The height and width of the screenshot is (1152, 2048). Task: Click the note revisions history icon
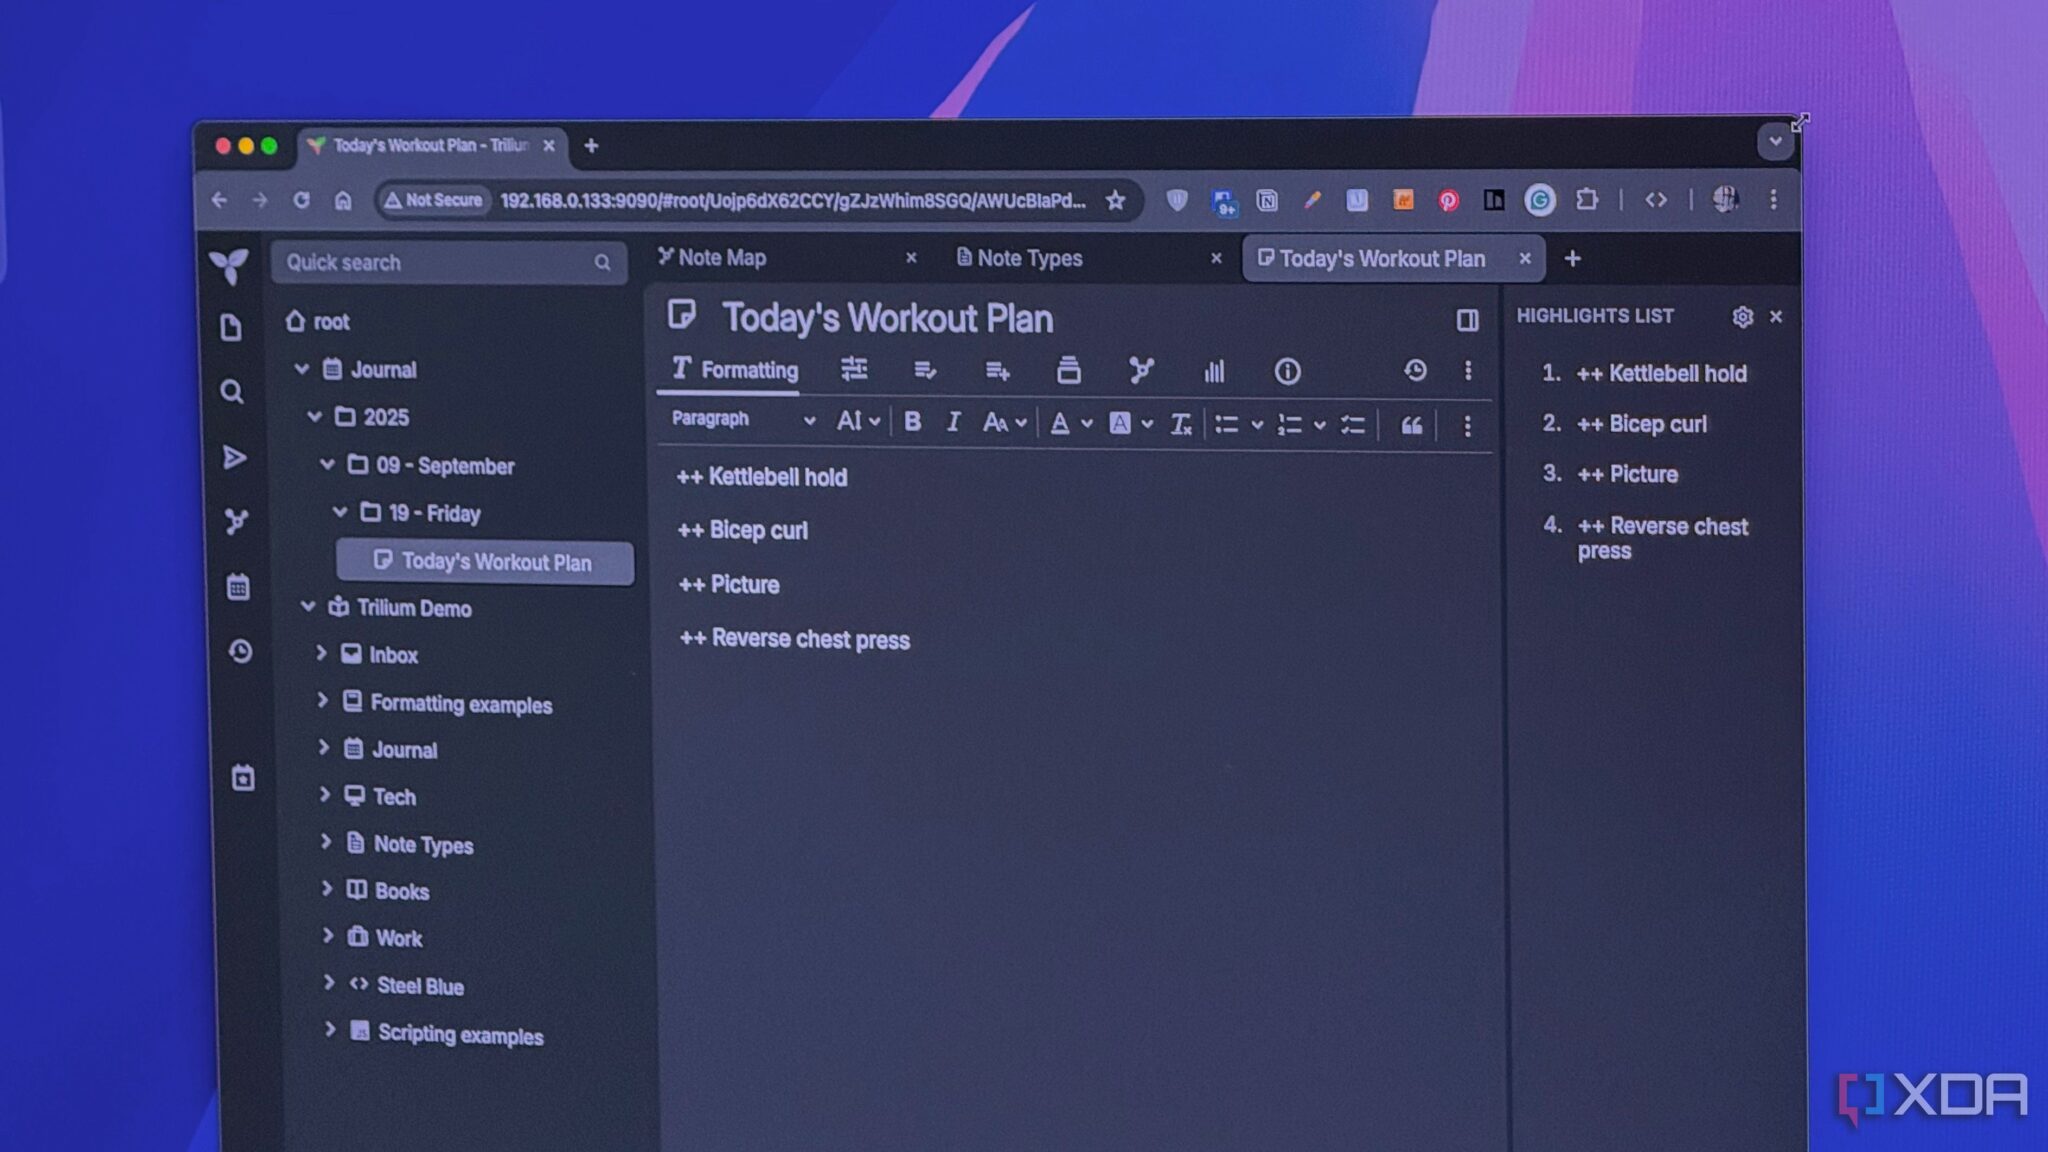coord(1414,370)
